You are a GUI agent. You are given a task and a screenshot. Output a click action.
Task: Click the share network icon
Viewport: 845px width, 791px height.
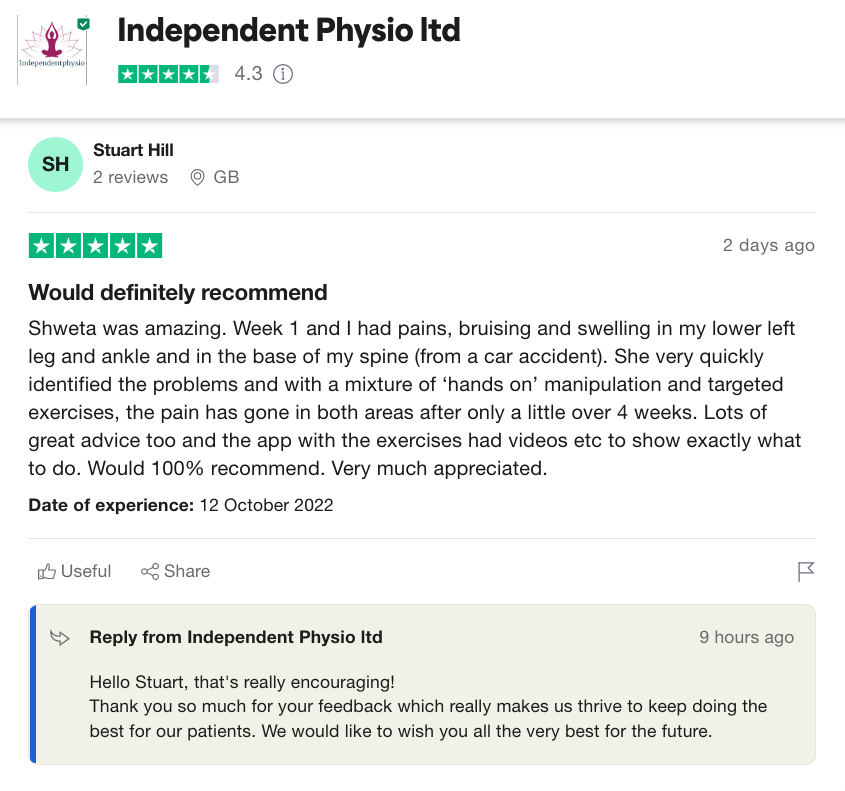point(150,572)
